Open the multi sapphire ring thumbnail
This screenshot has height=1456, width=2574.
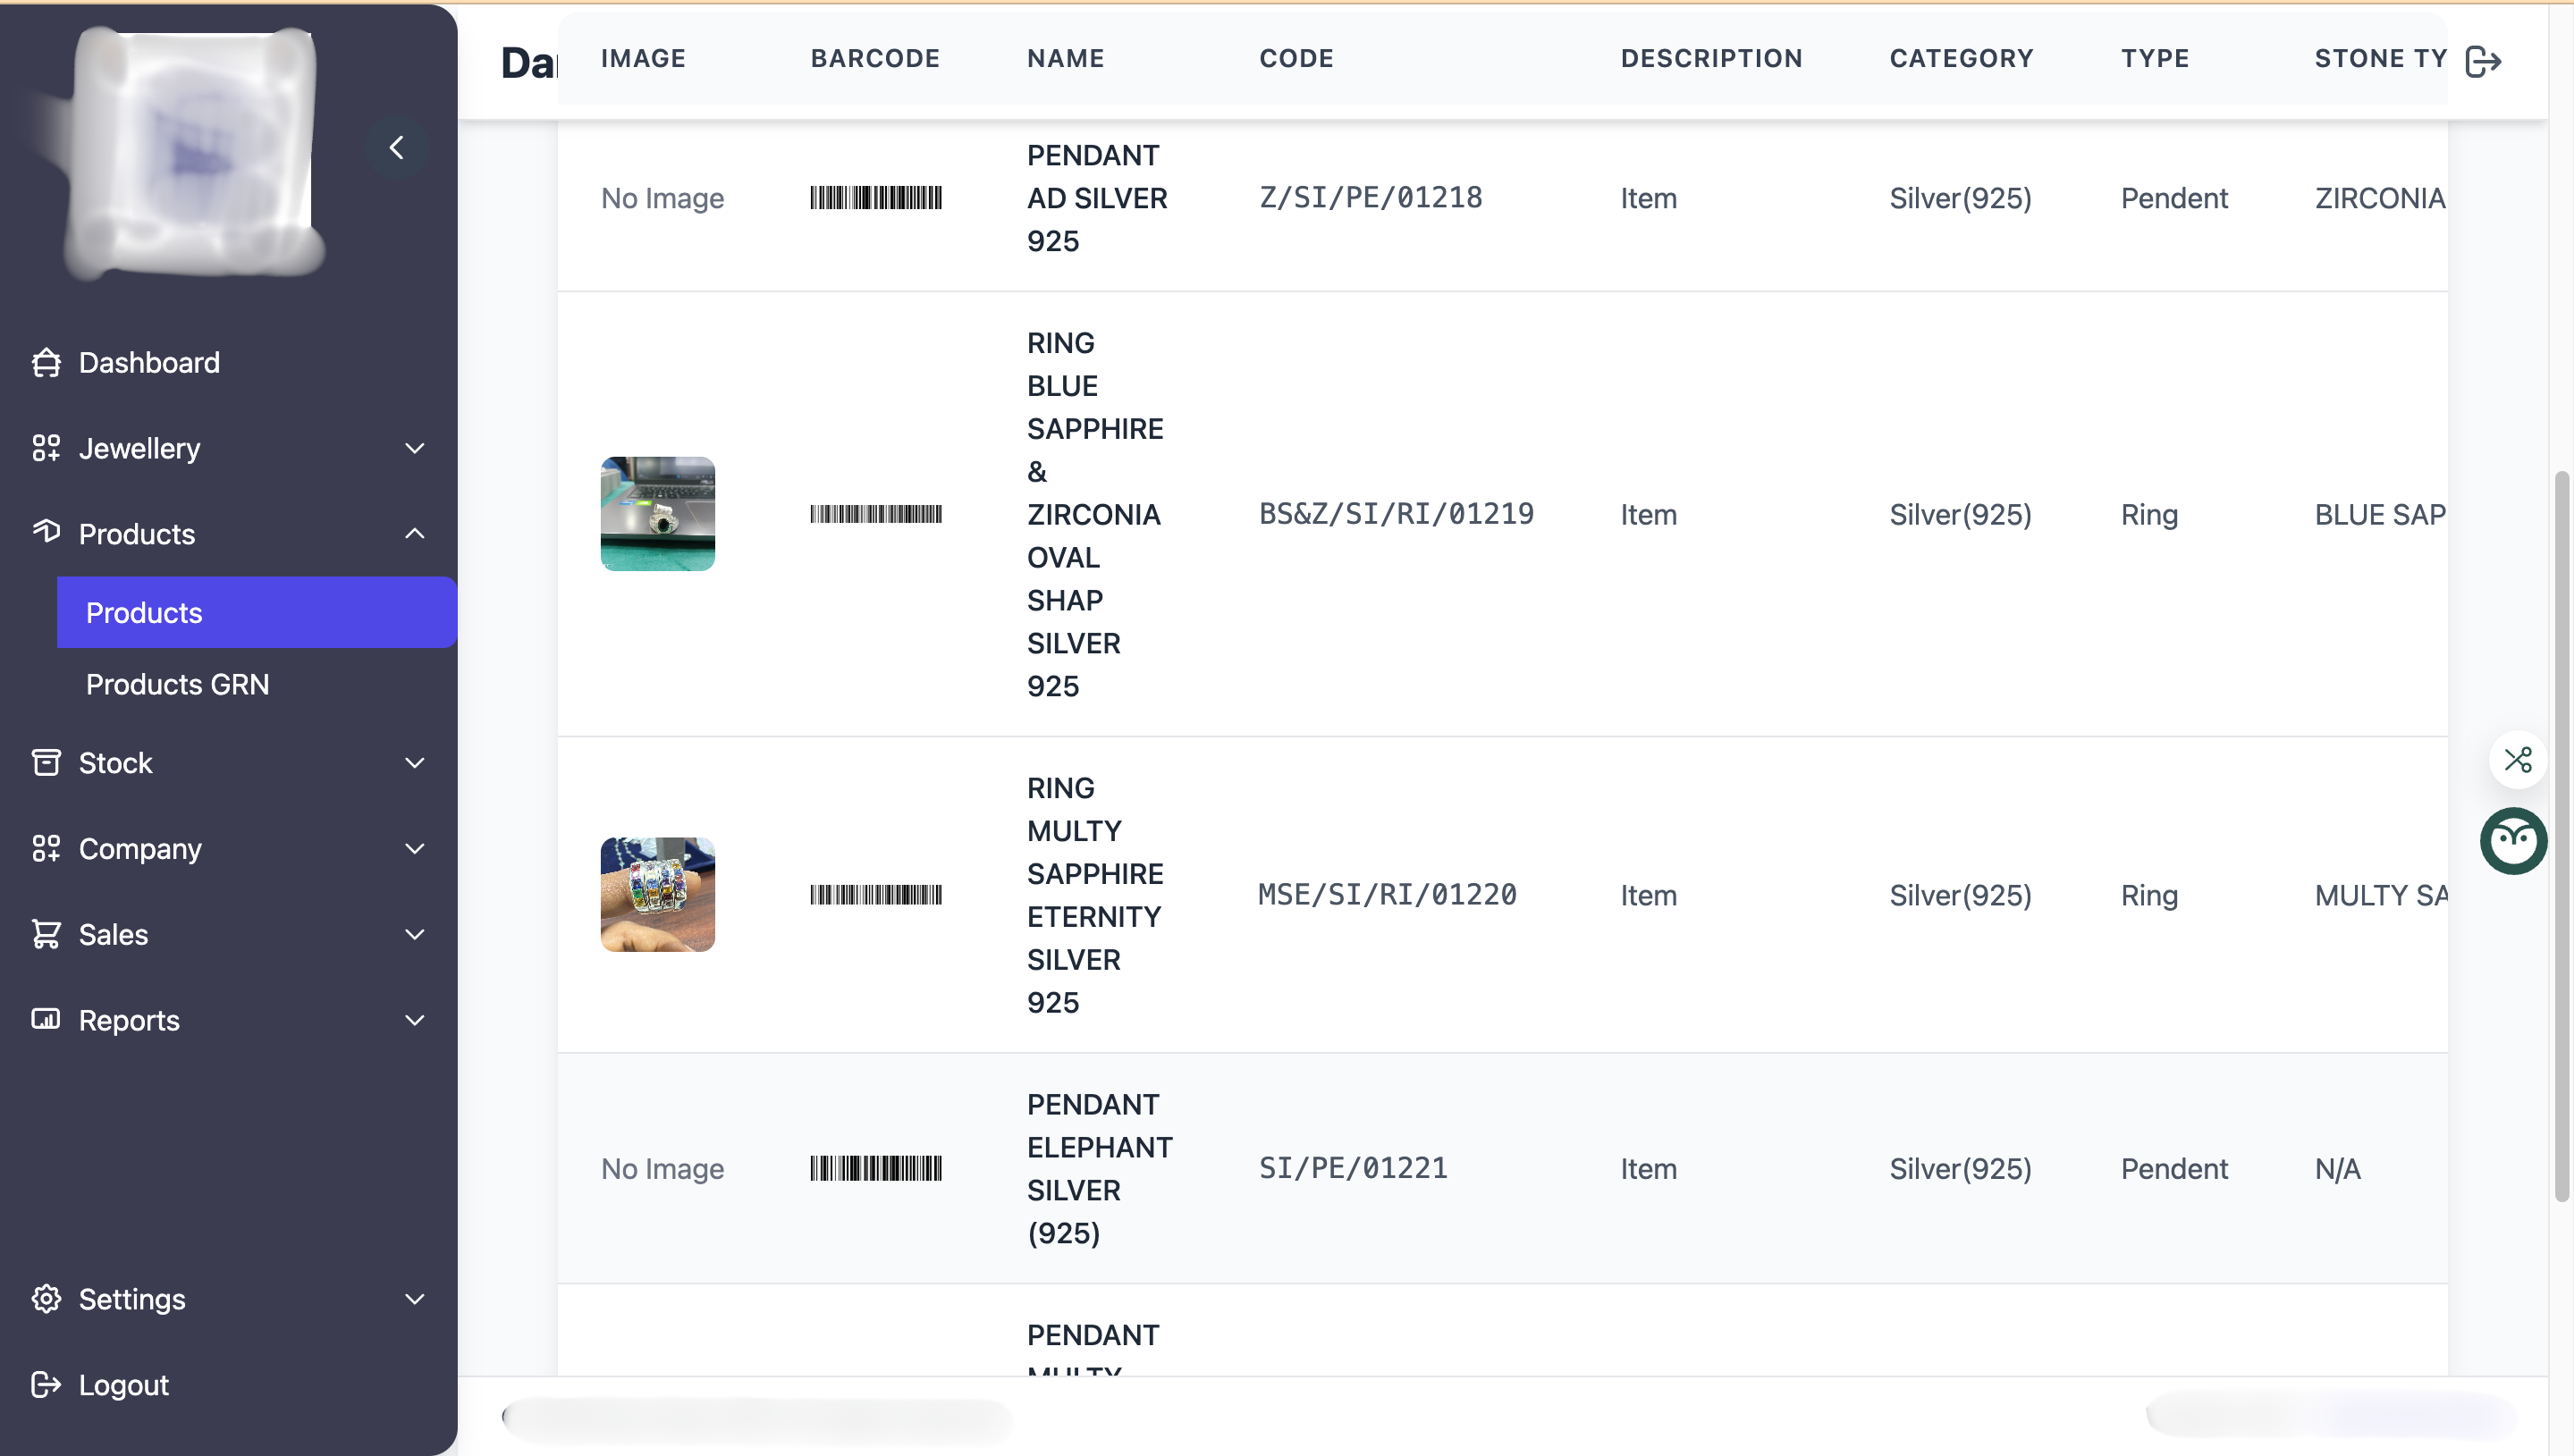pyautogui.click(x=657, y=894)
